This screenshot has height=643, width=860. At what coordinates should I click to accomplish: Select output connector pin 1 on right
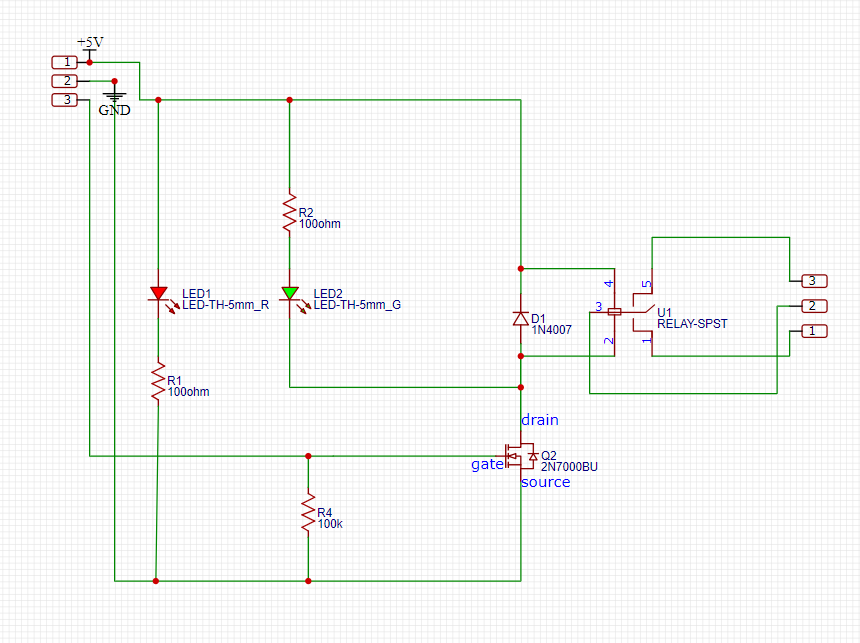click(x=814, y=331)
